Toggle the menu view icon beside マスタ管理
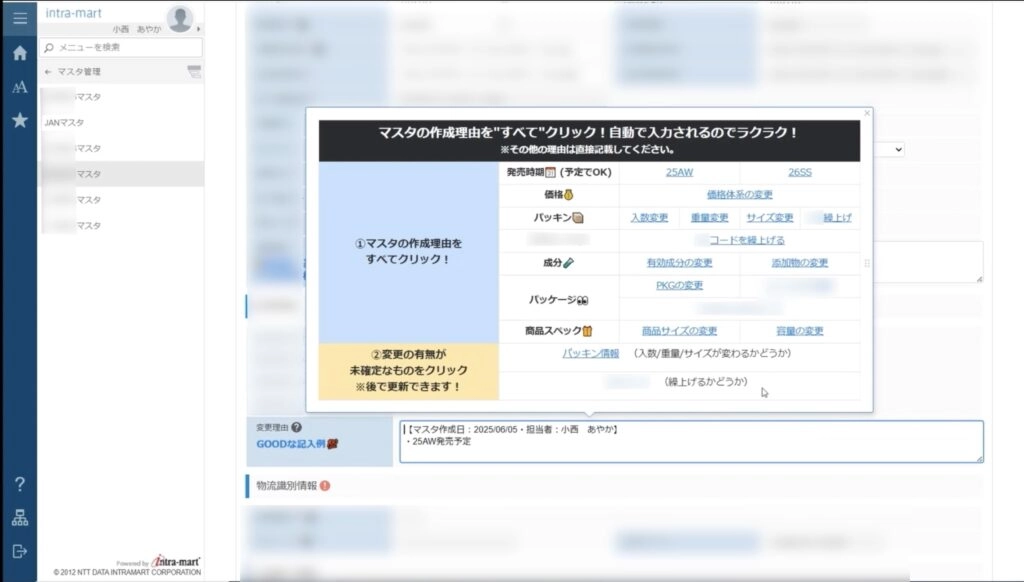The width and height of the screenshot is (1024, 582). pyautogui.click(x=194, y=71)
